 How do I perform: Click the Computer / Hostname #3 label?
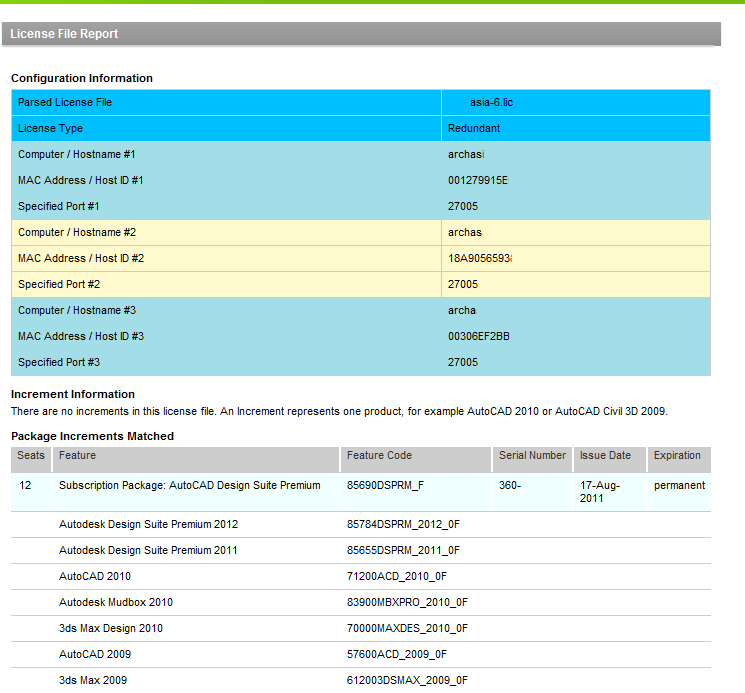coord(77,310)
